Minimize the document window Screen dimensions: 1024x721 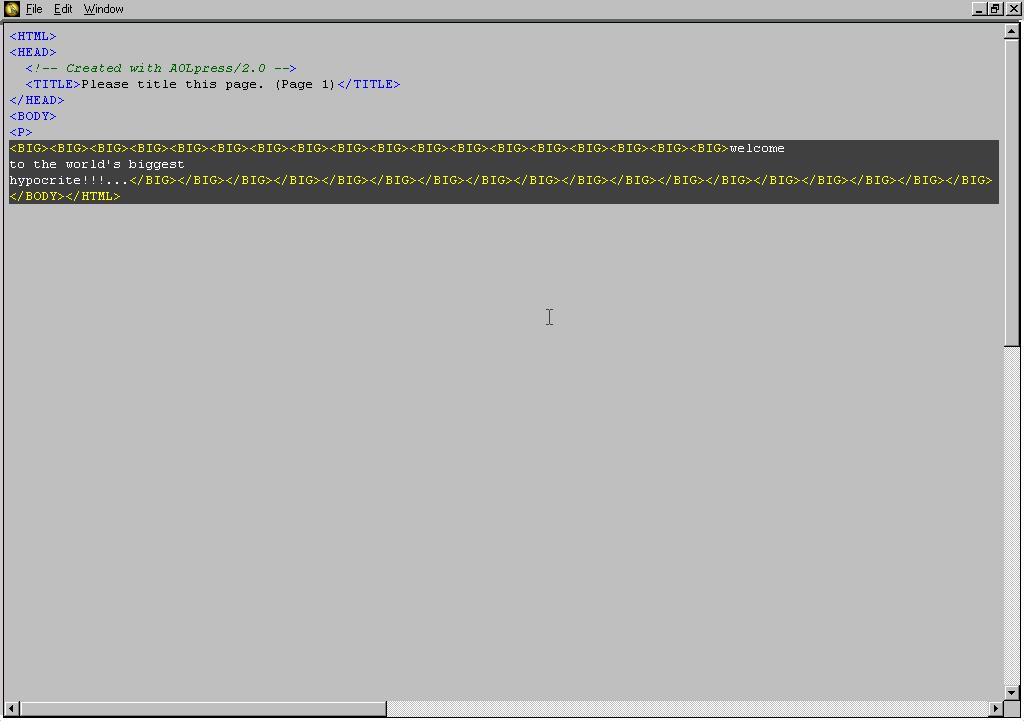(978, 9)
